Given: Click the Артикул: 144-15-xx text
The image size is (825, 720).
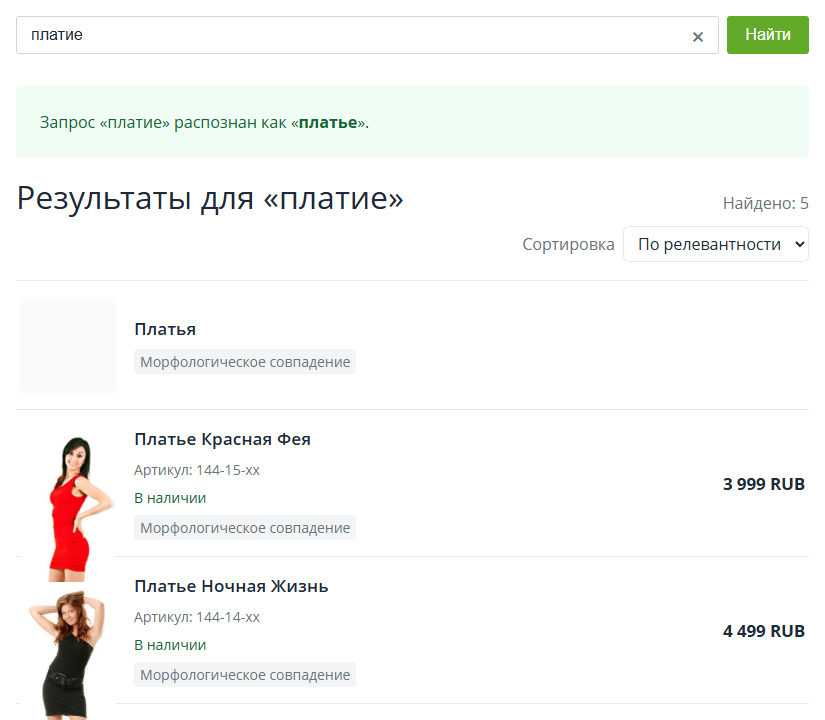Looking at the screenshot, I should pos(197,470).
